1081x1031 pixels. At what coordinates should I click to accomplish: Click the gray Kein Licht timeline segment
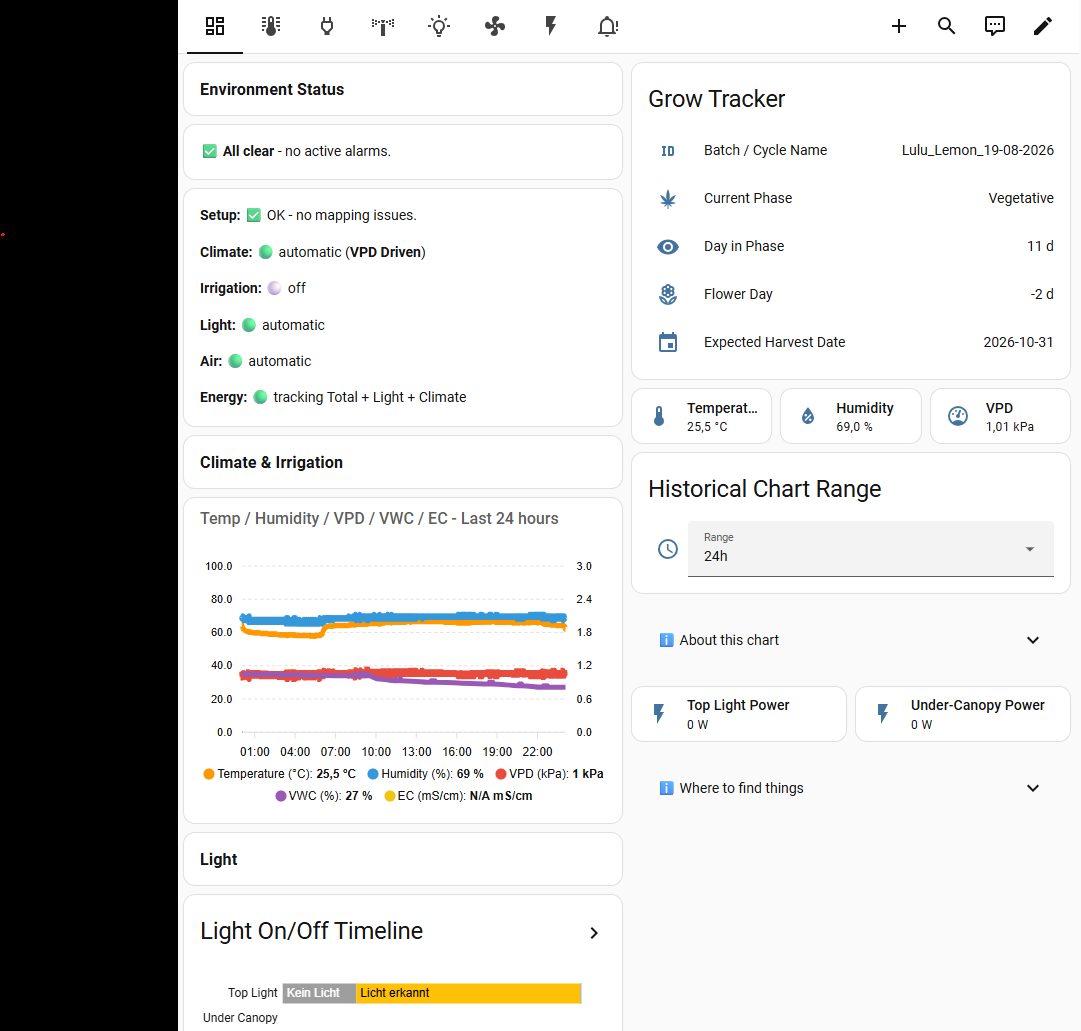tap(319, 993)
